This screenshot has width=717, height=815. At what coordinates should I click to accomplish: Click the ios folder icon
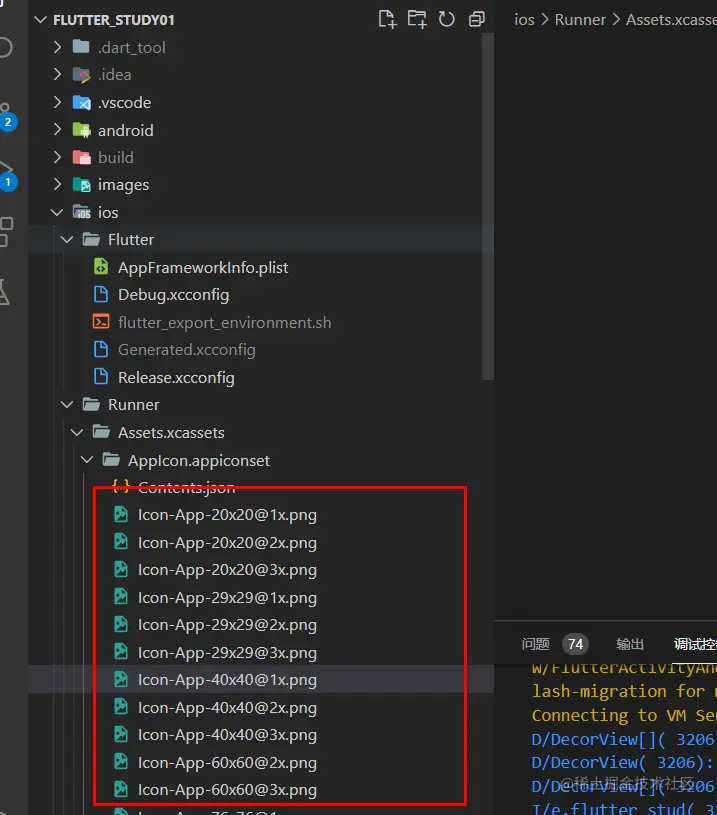pyautogui.click(x=81, y=212)
